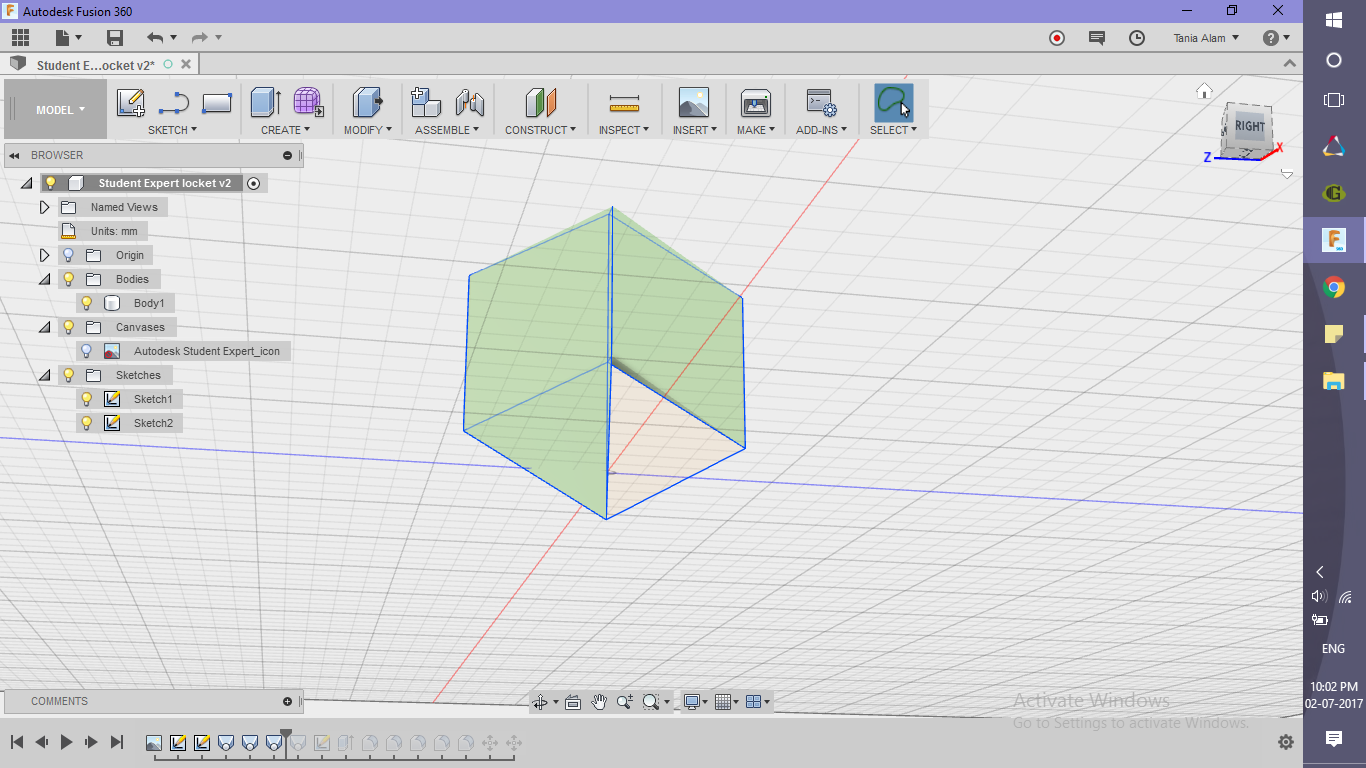Image resolution: width=1366 pixels, height=768 pixels.
Task: Collapse the BROWSER panel arrows
Action: tap(15, 155)
